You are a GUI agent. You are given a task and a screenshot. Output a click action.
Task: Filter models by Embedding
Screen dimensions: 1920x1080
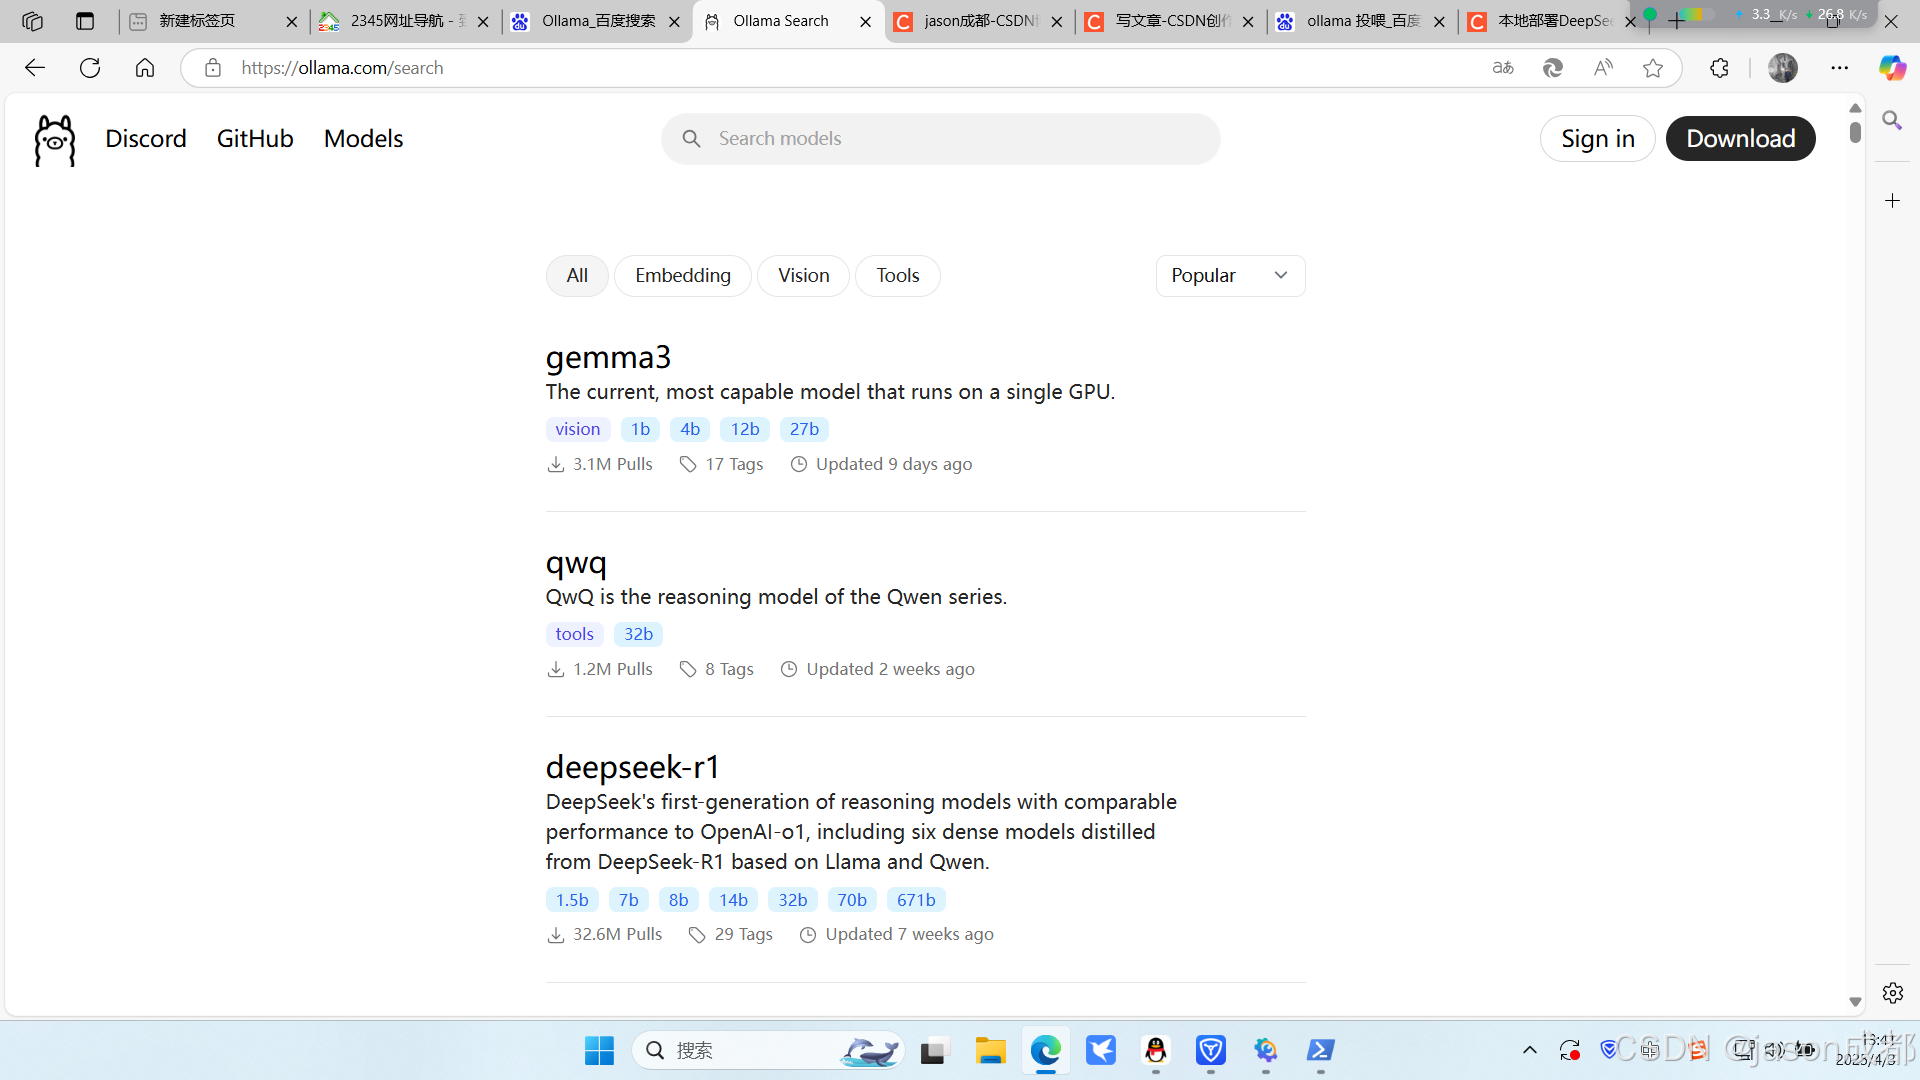(x=682, y=275)
